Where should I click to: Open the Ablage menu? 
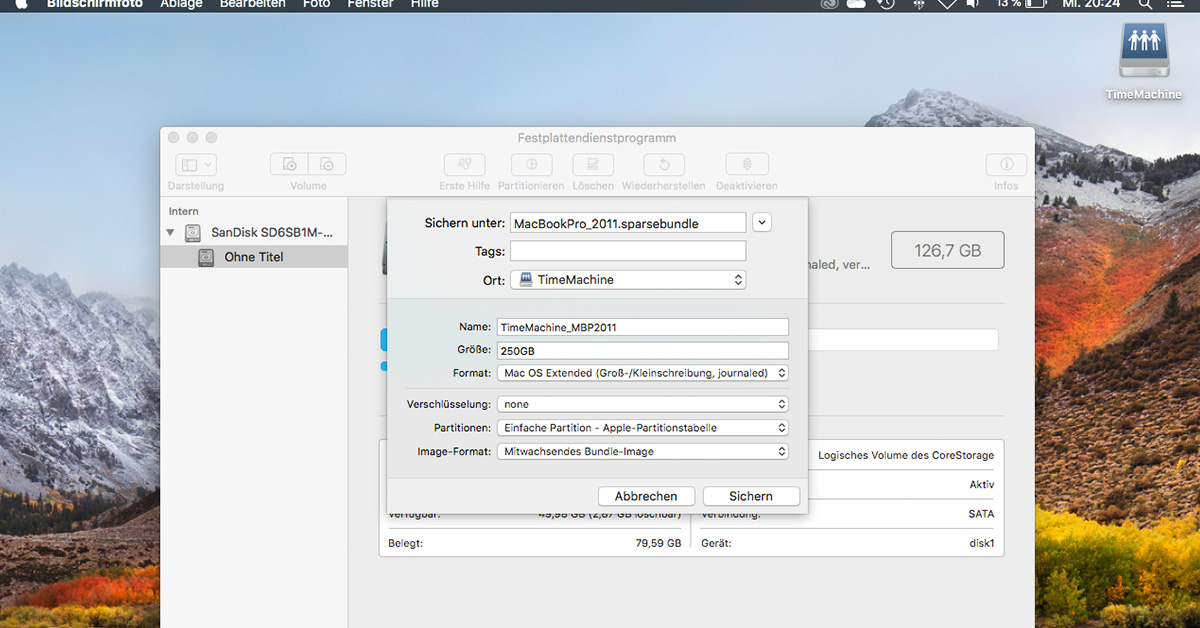[181, 4]
